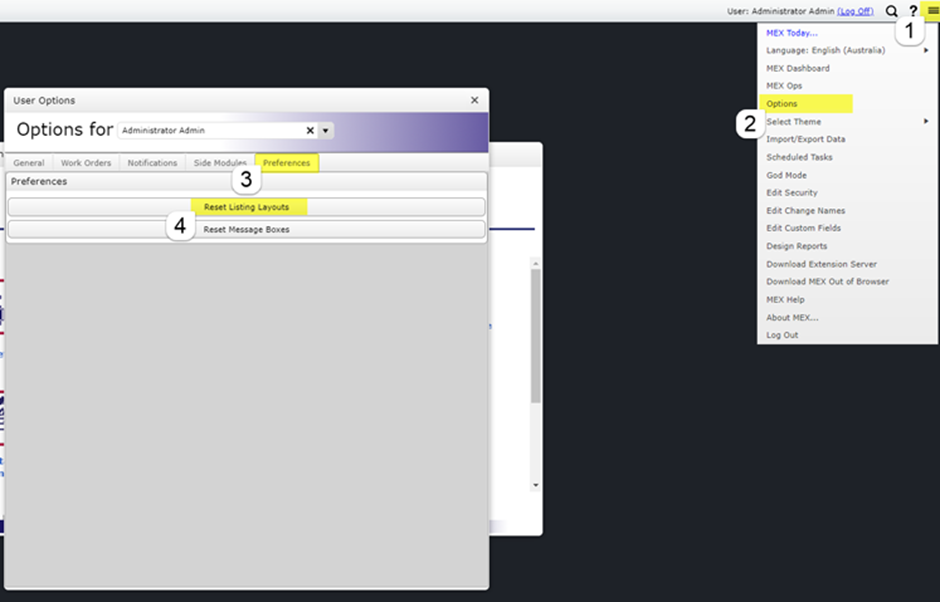This screenshot has width=940, height=602.
Task: Clear the selected user with X icon
Action: point(310,130)
